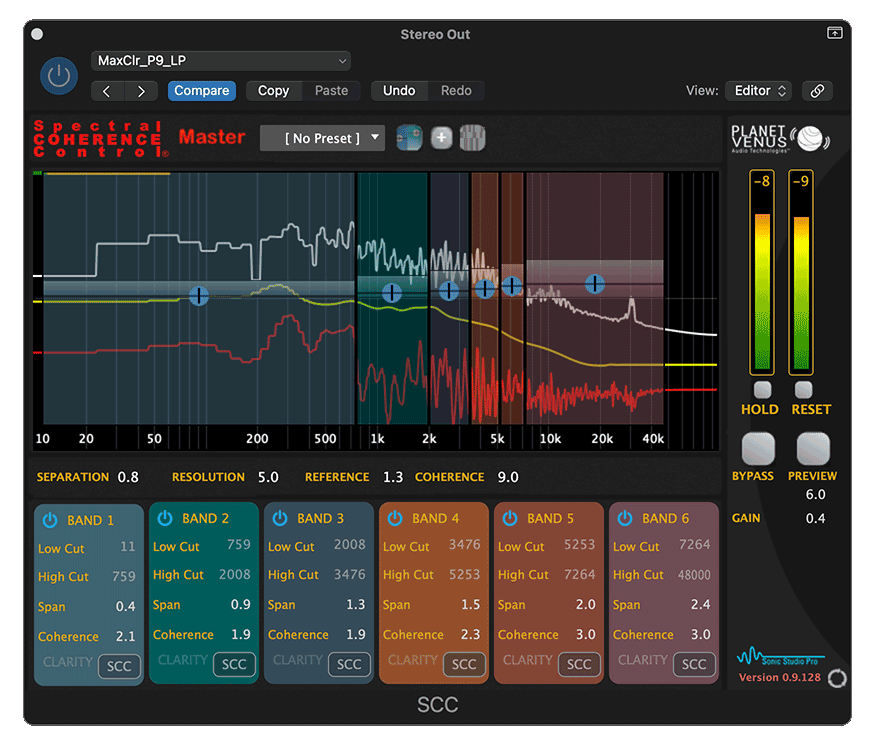The width and height of the screenshot is (875, 753).
Task: Click the Paste button
Action: coord(331,91)
